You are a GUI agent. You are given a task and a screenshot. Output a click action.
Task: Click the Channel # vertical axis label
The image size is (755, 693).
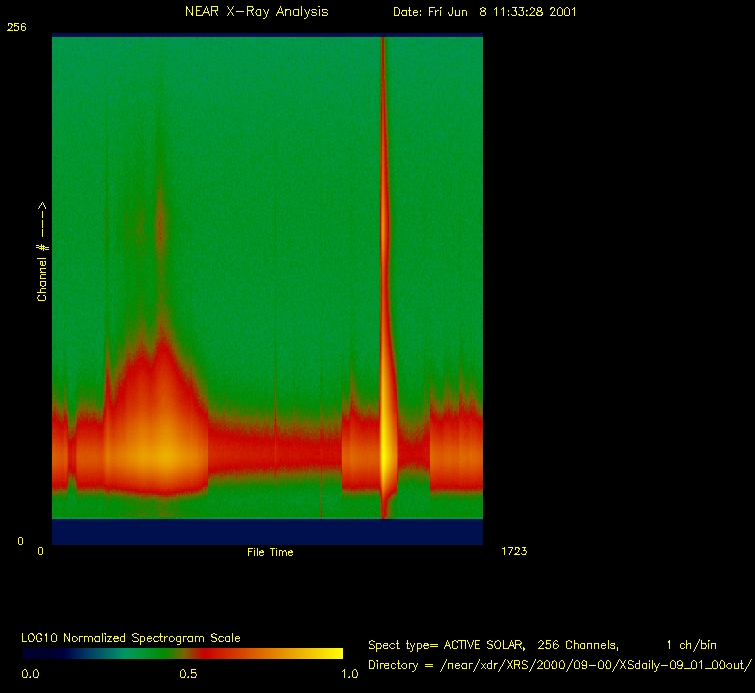(43, 251)
